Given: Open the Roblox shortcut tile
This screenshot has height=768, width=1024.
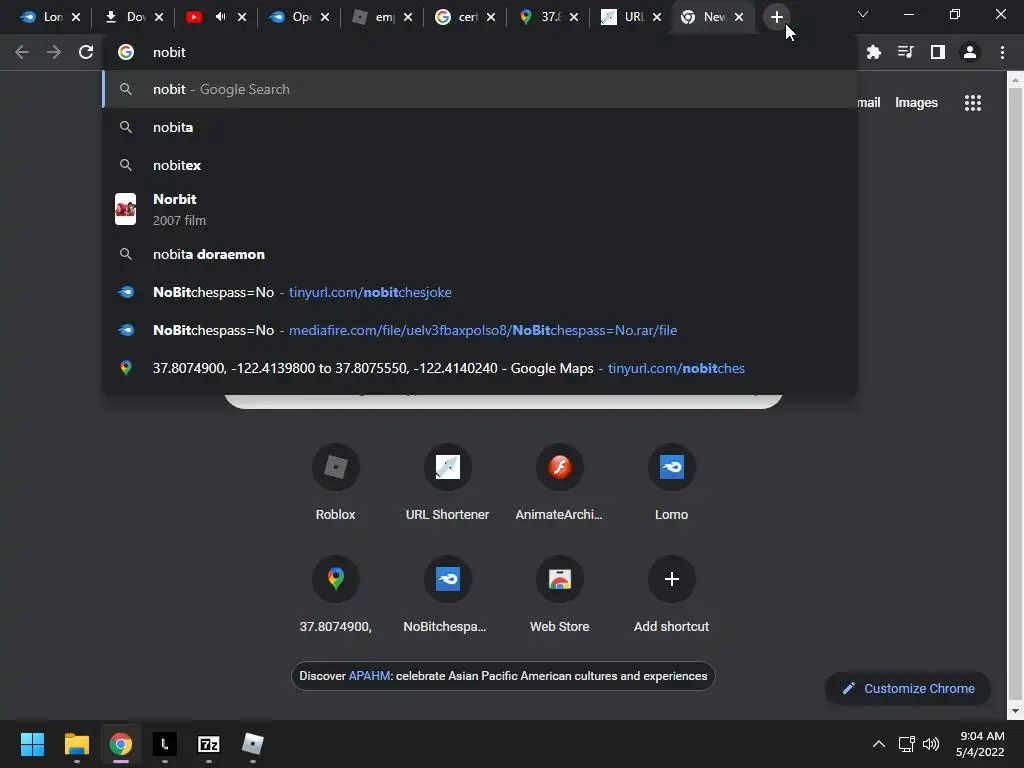Looking at the screenshot, I should [x=335, y=483].
